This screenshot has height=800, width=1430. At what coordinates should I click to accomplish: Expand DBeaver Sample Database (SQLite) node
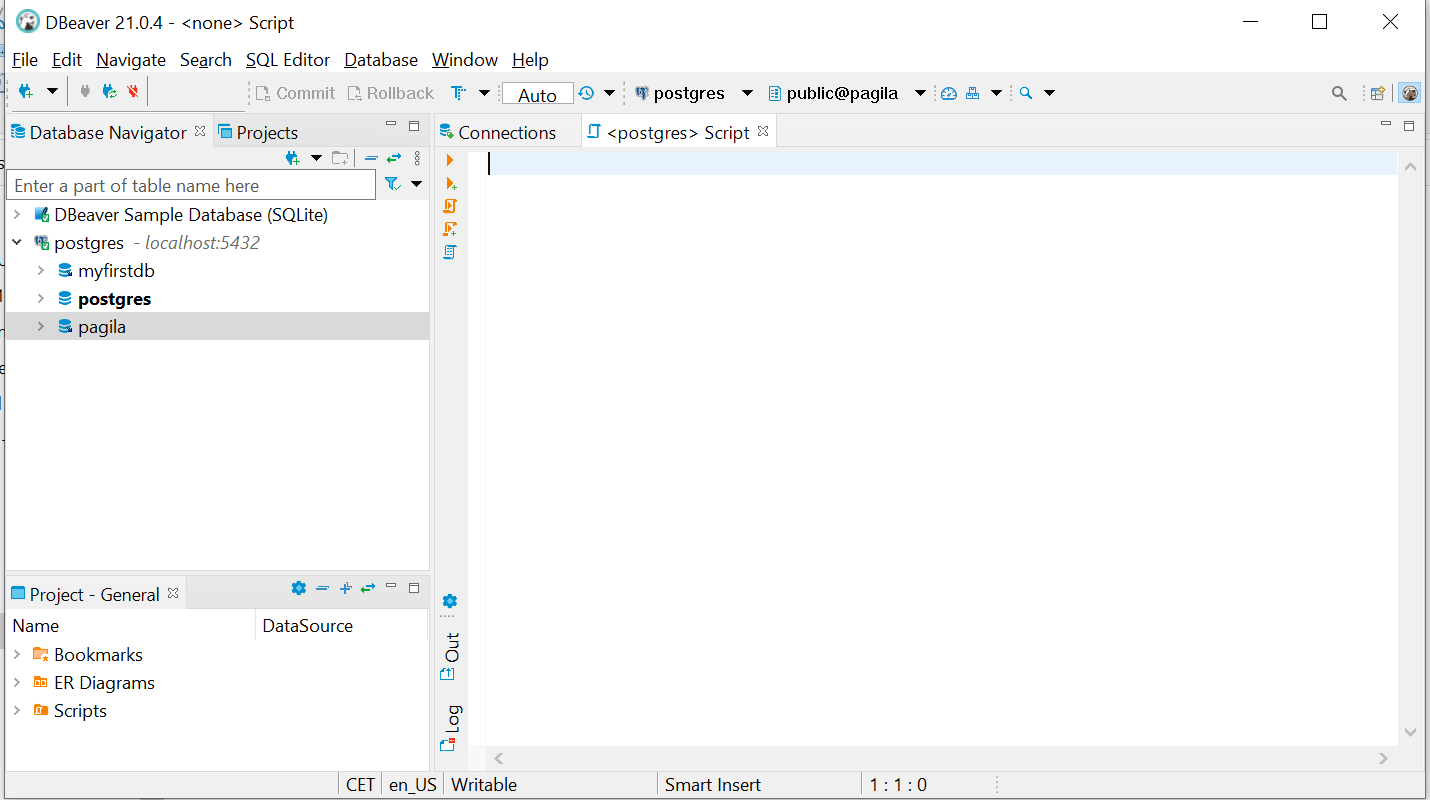click(17, 214)
